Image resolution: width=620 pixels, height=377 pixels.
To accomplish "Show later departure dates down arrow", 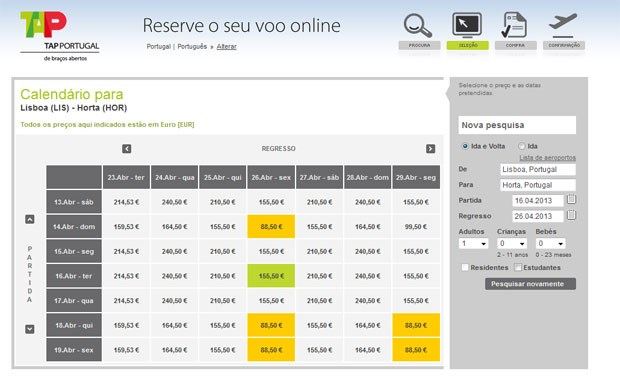I will point(30,329).
